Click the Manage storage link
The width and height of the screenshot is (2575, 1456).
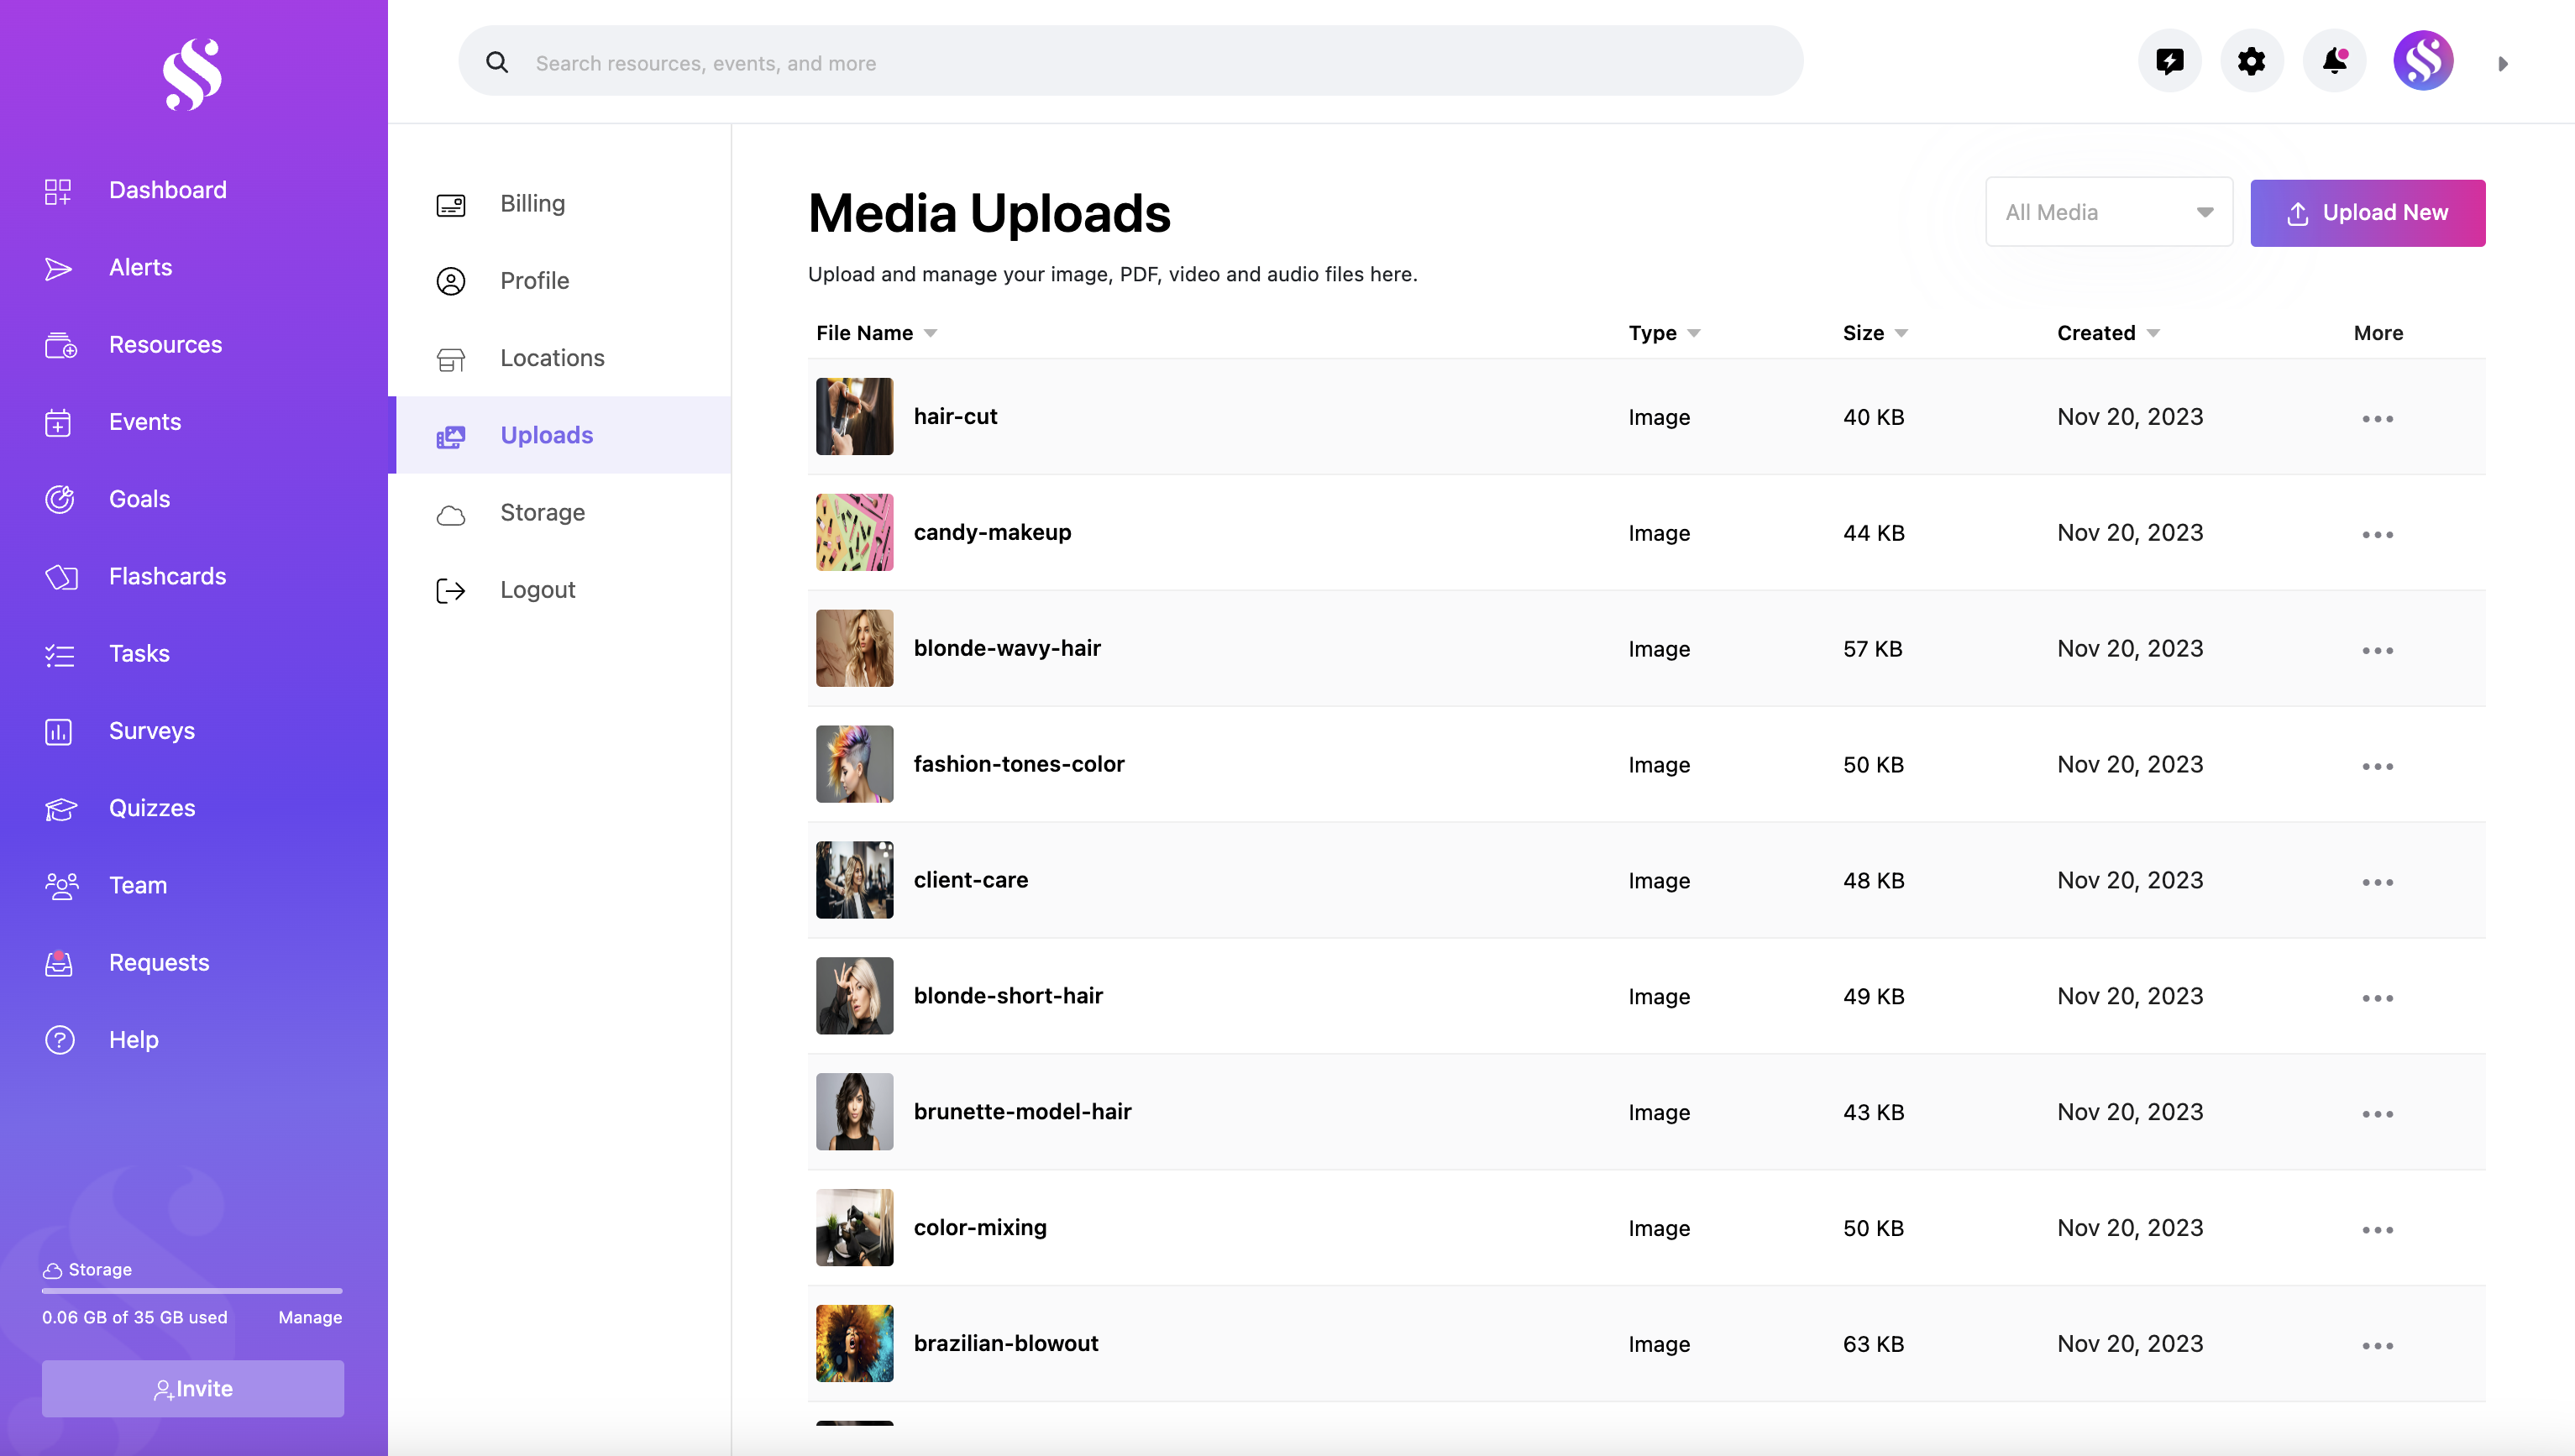pyautogui.click(x=310, y=1318)
